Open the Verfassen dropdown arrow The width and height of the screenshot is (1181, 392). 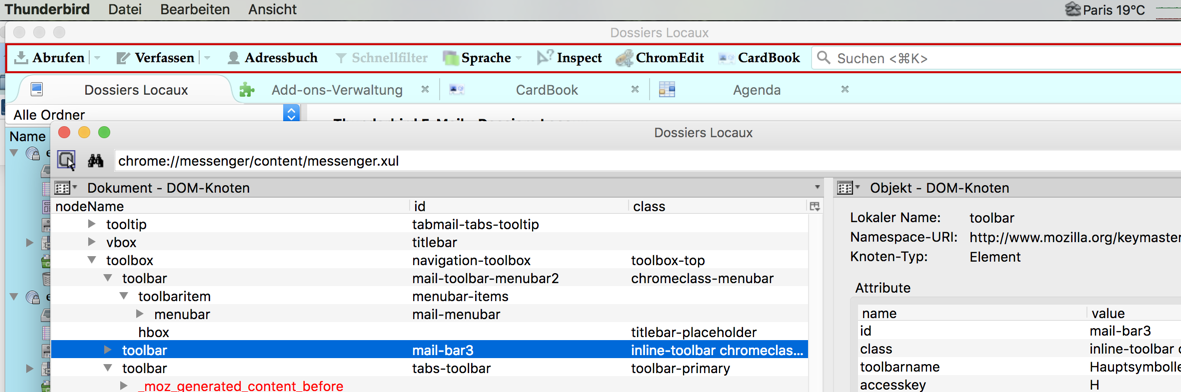click(x=208, y=57)
